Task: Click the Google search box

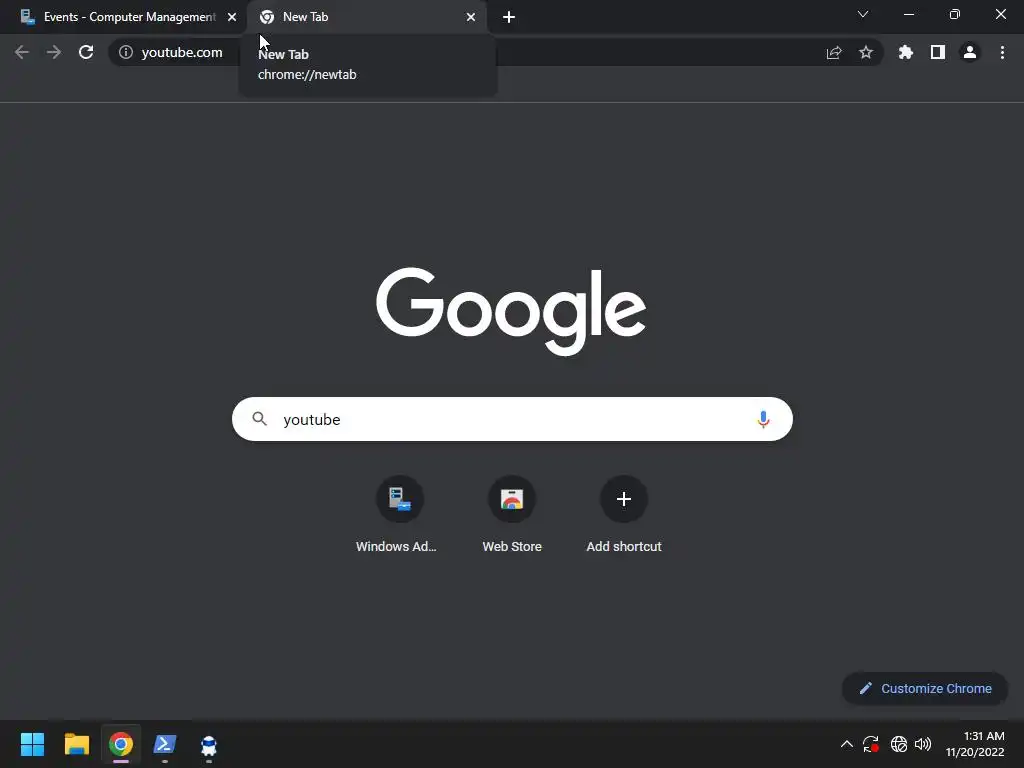Action: [512, 419]
